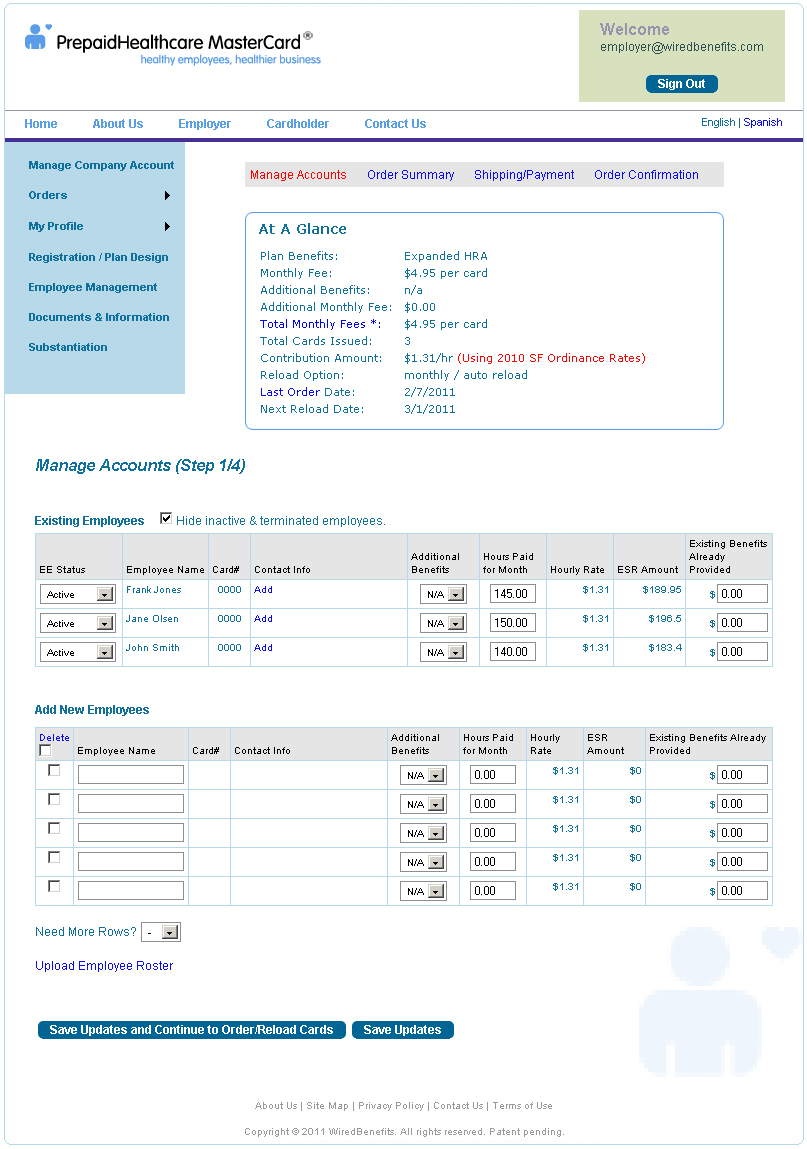
Task: Open Registration / Plan Design in sidebar
Action: tap(98, 257)
